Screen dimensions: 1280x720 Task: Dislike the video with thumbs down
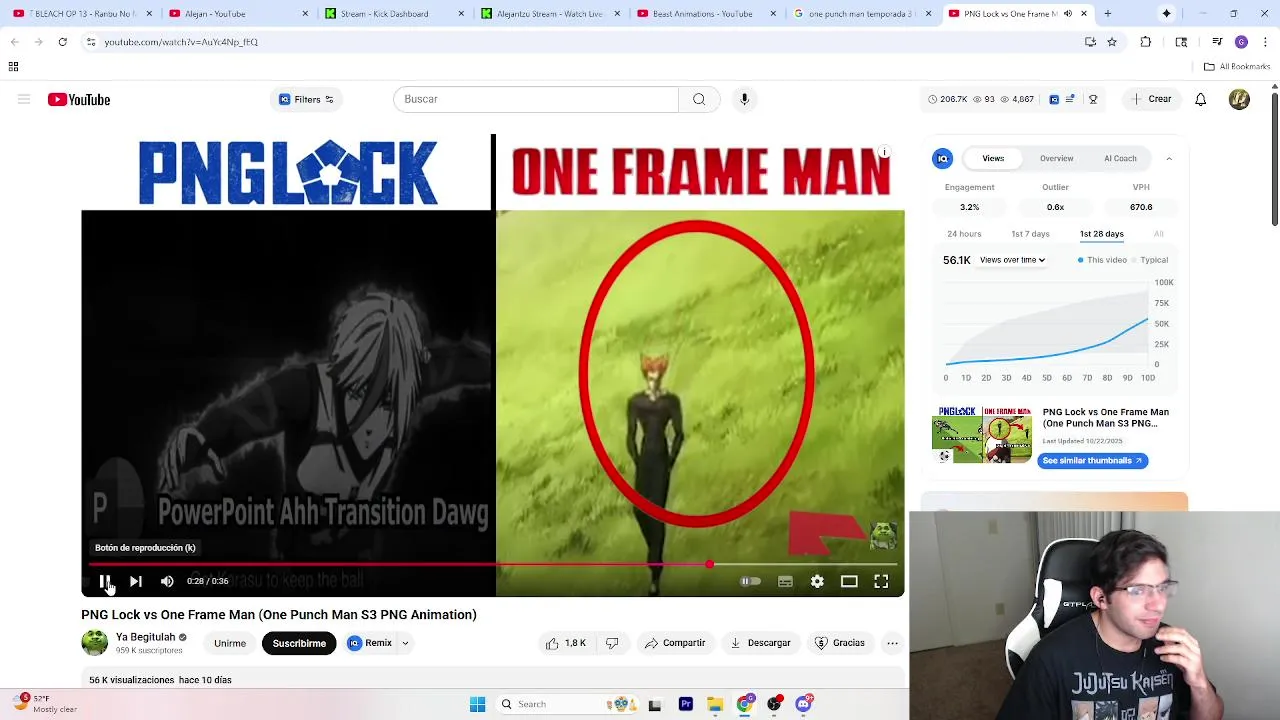tap(612, 643)
